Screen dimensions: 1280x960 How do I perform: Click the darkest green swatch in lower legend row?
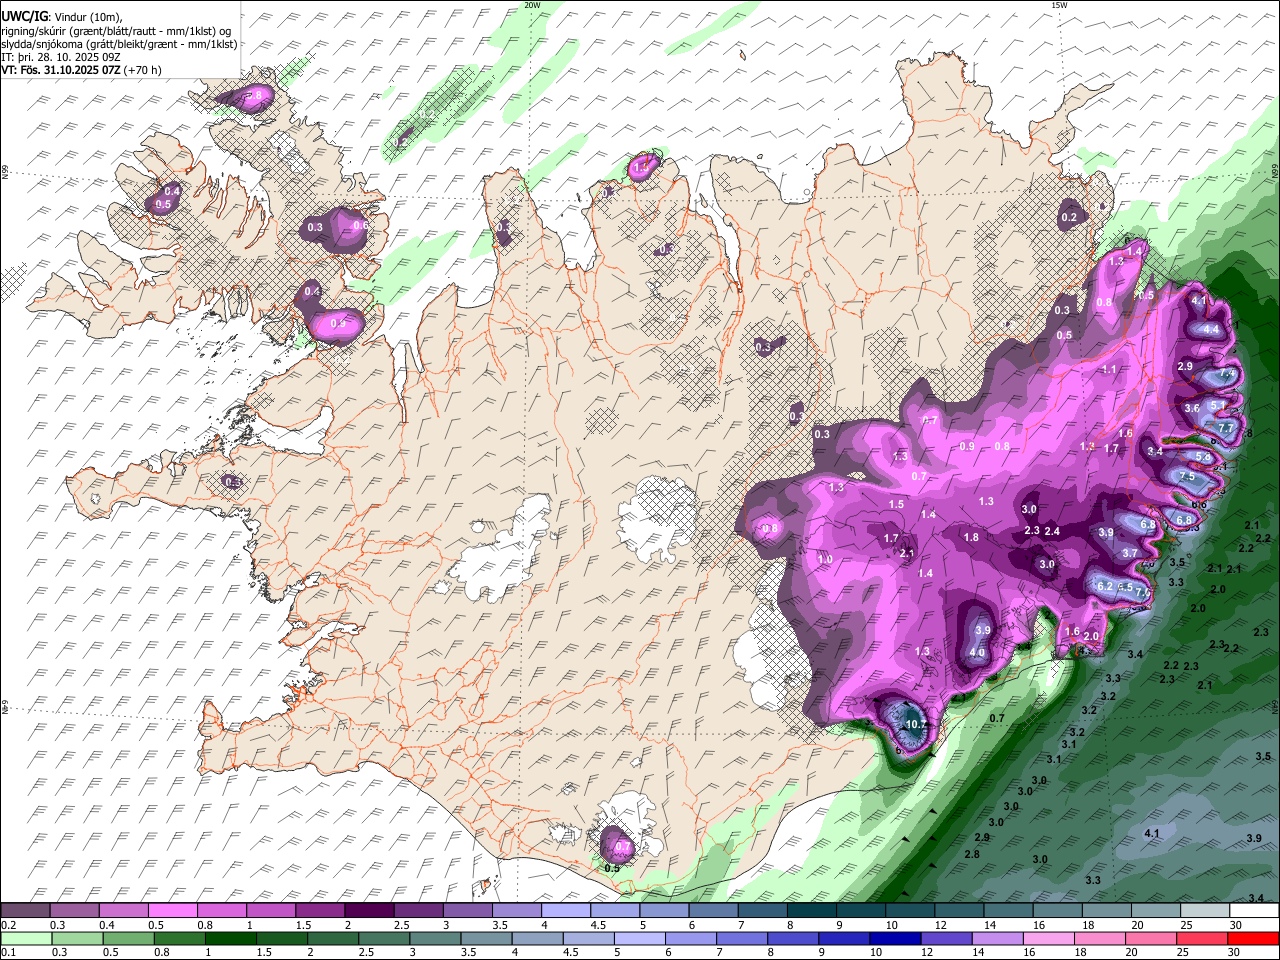point(230,938)
